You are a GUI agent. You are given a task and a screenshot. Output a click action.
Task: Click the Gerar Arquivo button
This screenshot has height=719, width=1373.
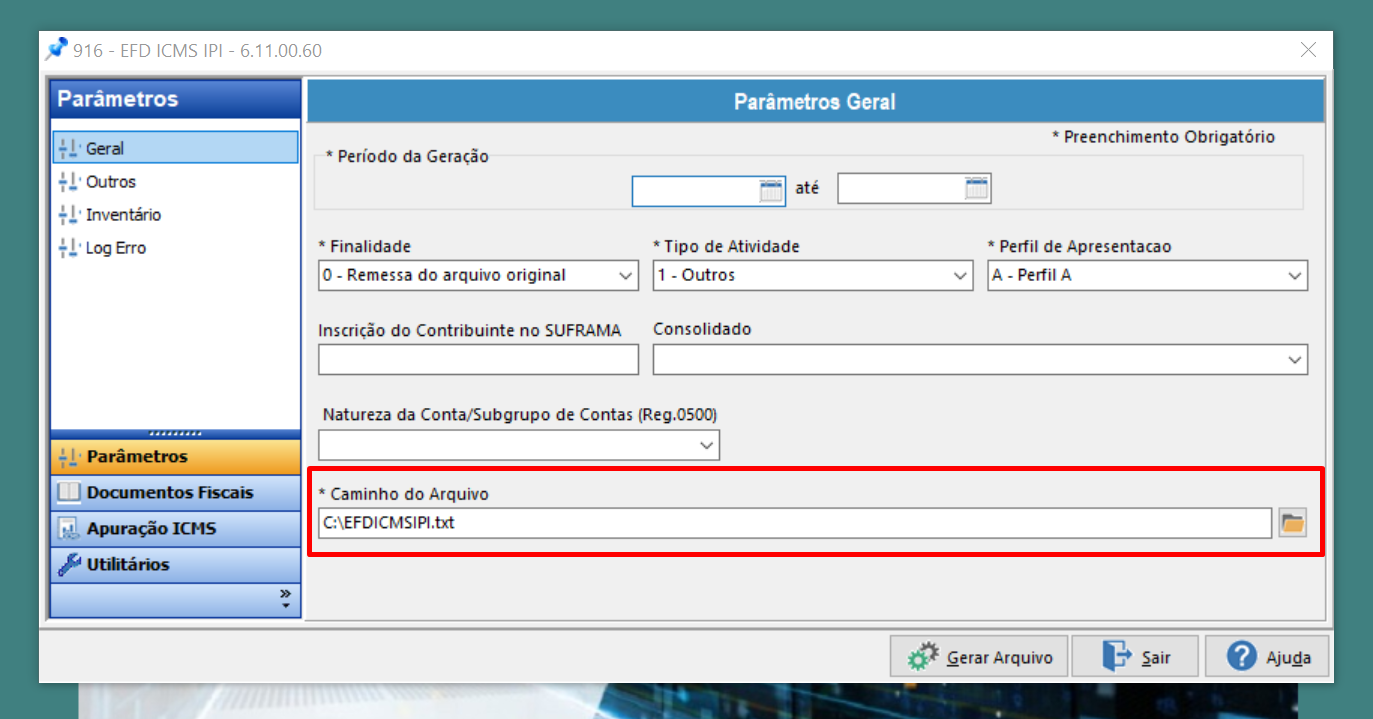tap(979, 657)
